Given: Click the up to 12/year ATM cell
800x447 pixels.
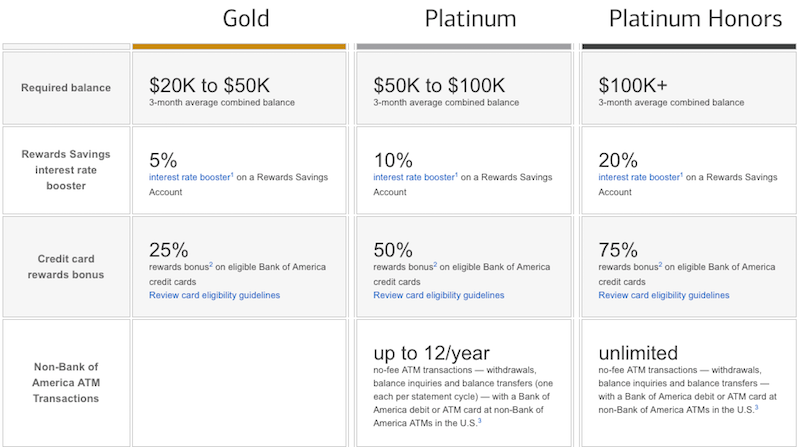Looking at the screenshot, I should [x=464, y=383].
